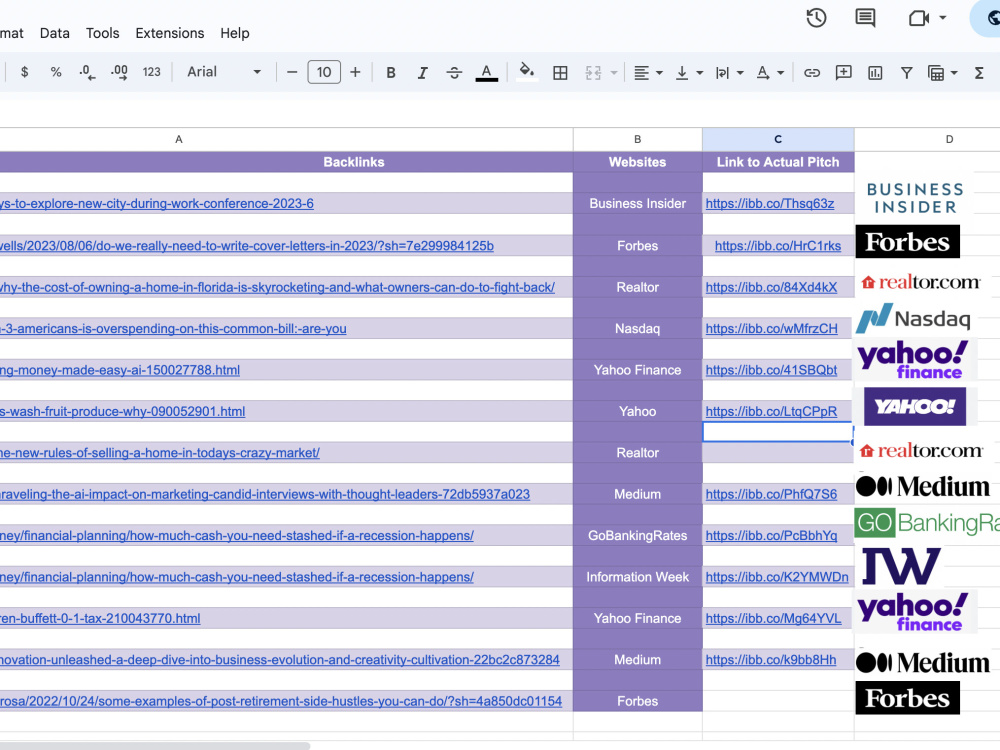The image size is (1000, 750).
Task: Open the Data menu
Action: pyautogui.click(x=54, y=33)
